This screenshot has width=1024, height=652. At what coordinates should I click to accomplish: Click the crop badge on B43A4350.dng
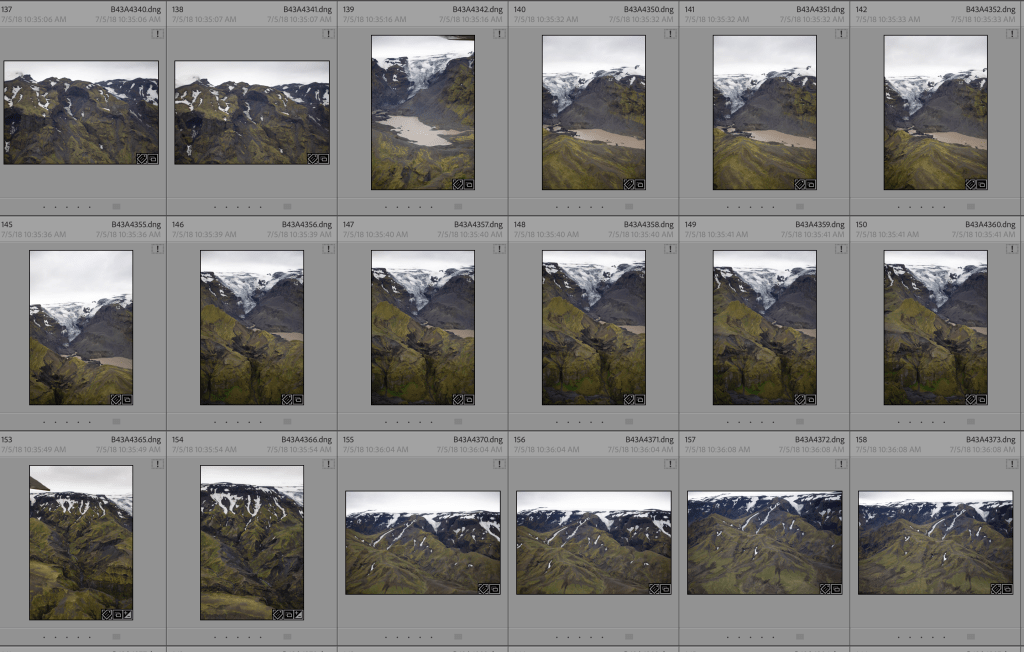(640, 185)
